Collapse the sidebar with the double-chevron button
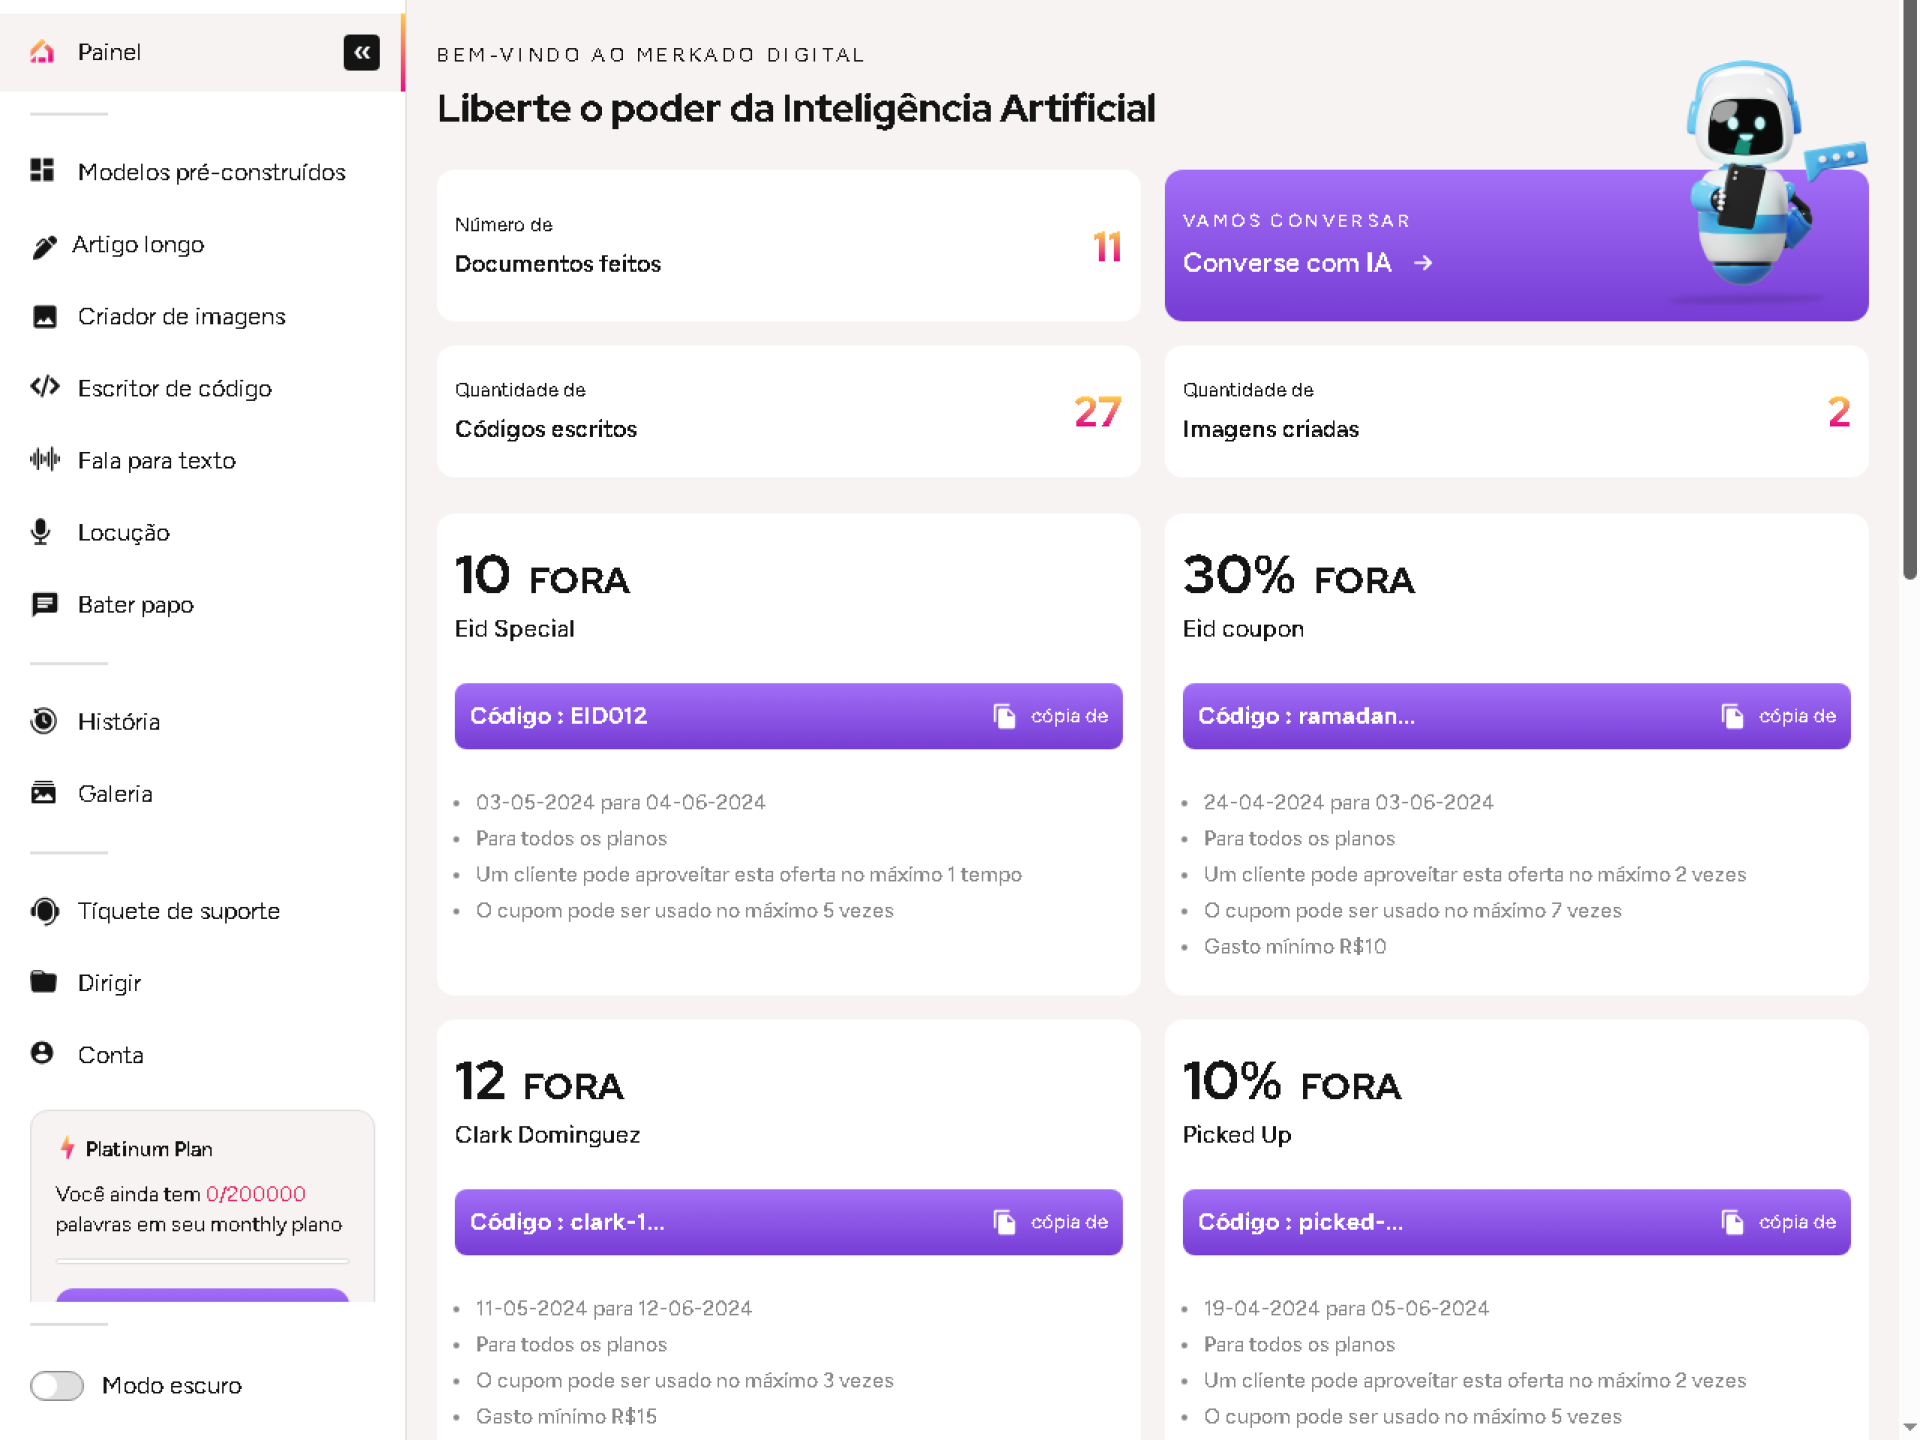1920x1440 pixels. click(361, 52)
